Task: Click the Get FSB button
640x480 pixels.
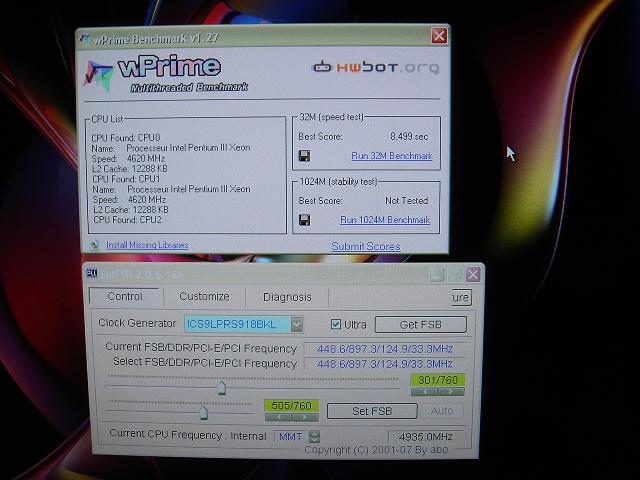Action: click(x=420, y=324)
